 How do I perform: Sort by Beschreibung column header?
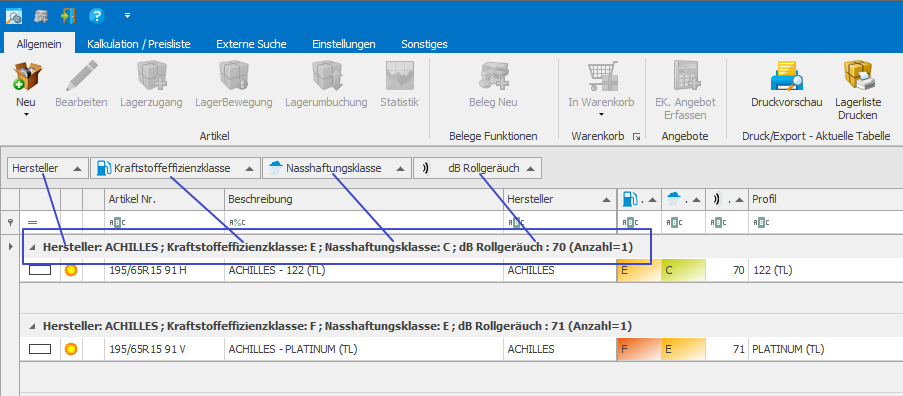364,199
